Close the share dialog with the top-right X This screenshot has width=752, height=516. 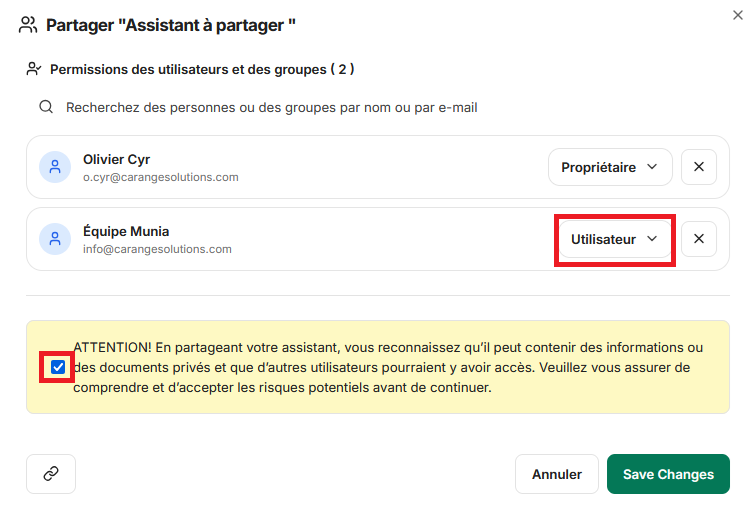pos(738,14)
